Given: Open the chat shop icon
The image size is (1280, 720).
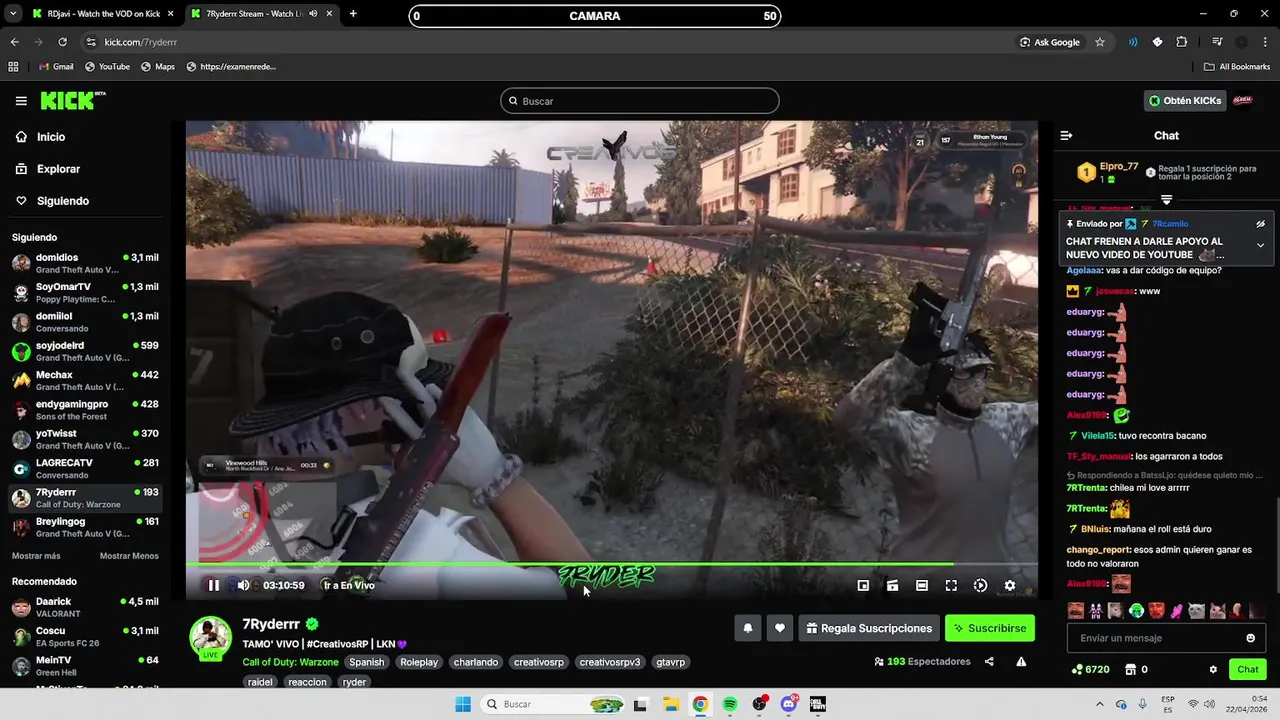Looking at the screenshot, I should tap(1130, 669).
